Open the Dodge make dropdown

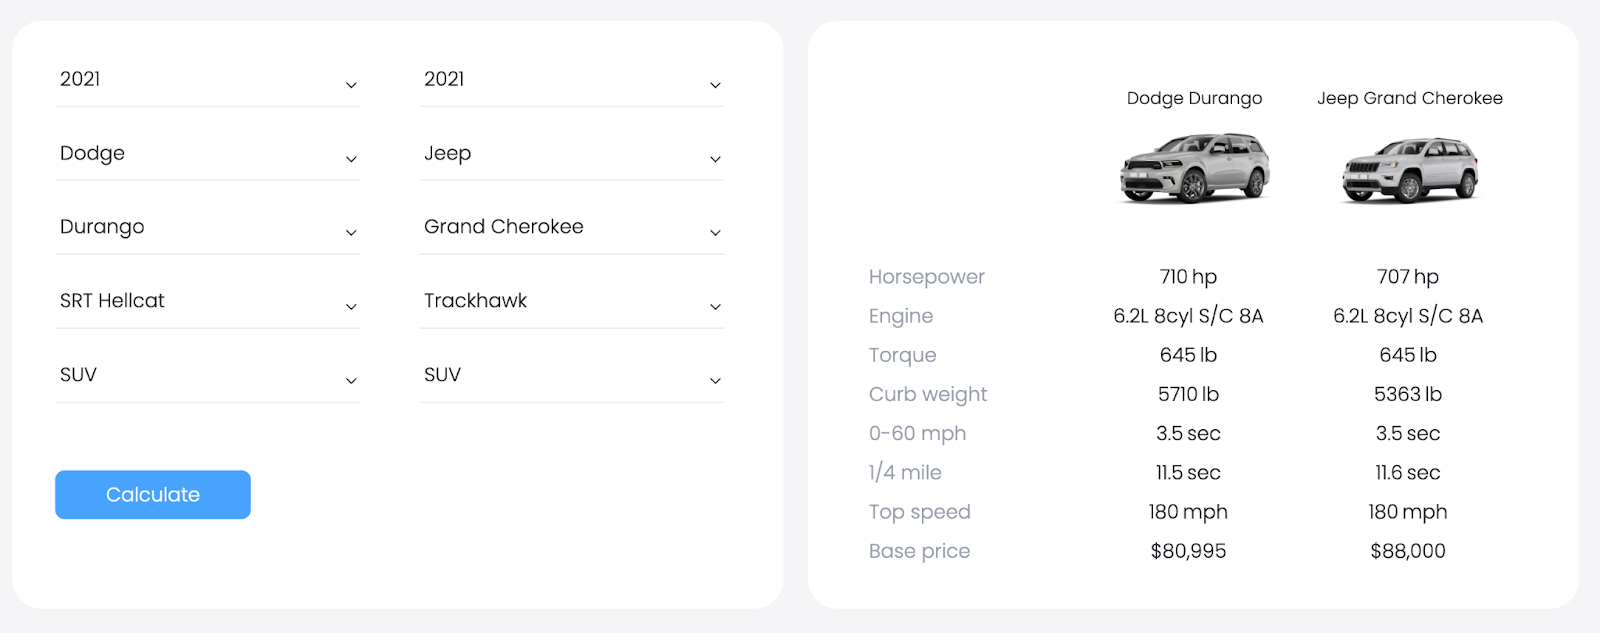pyautogui.click(x=207, y=154)
